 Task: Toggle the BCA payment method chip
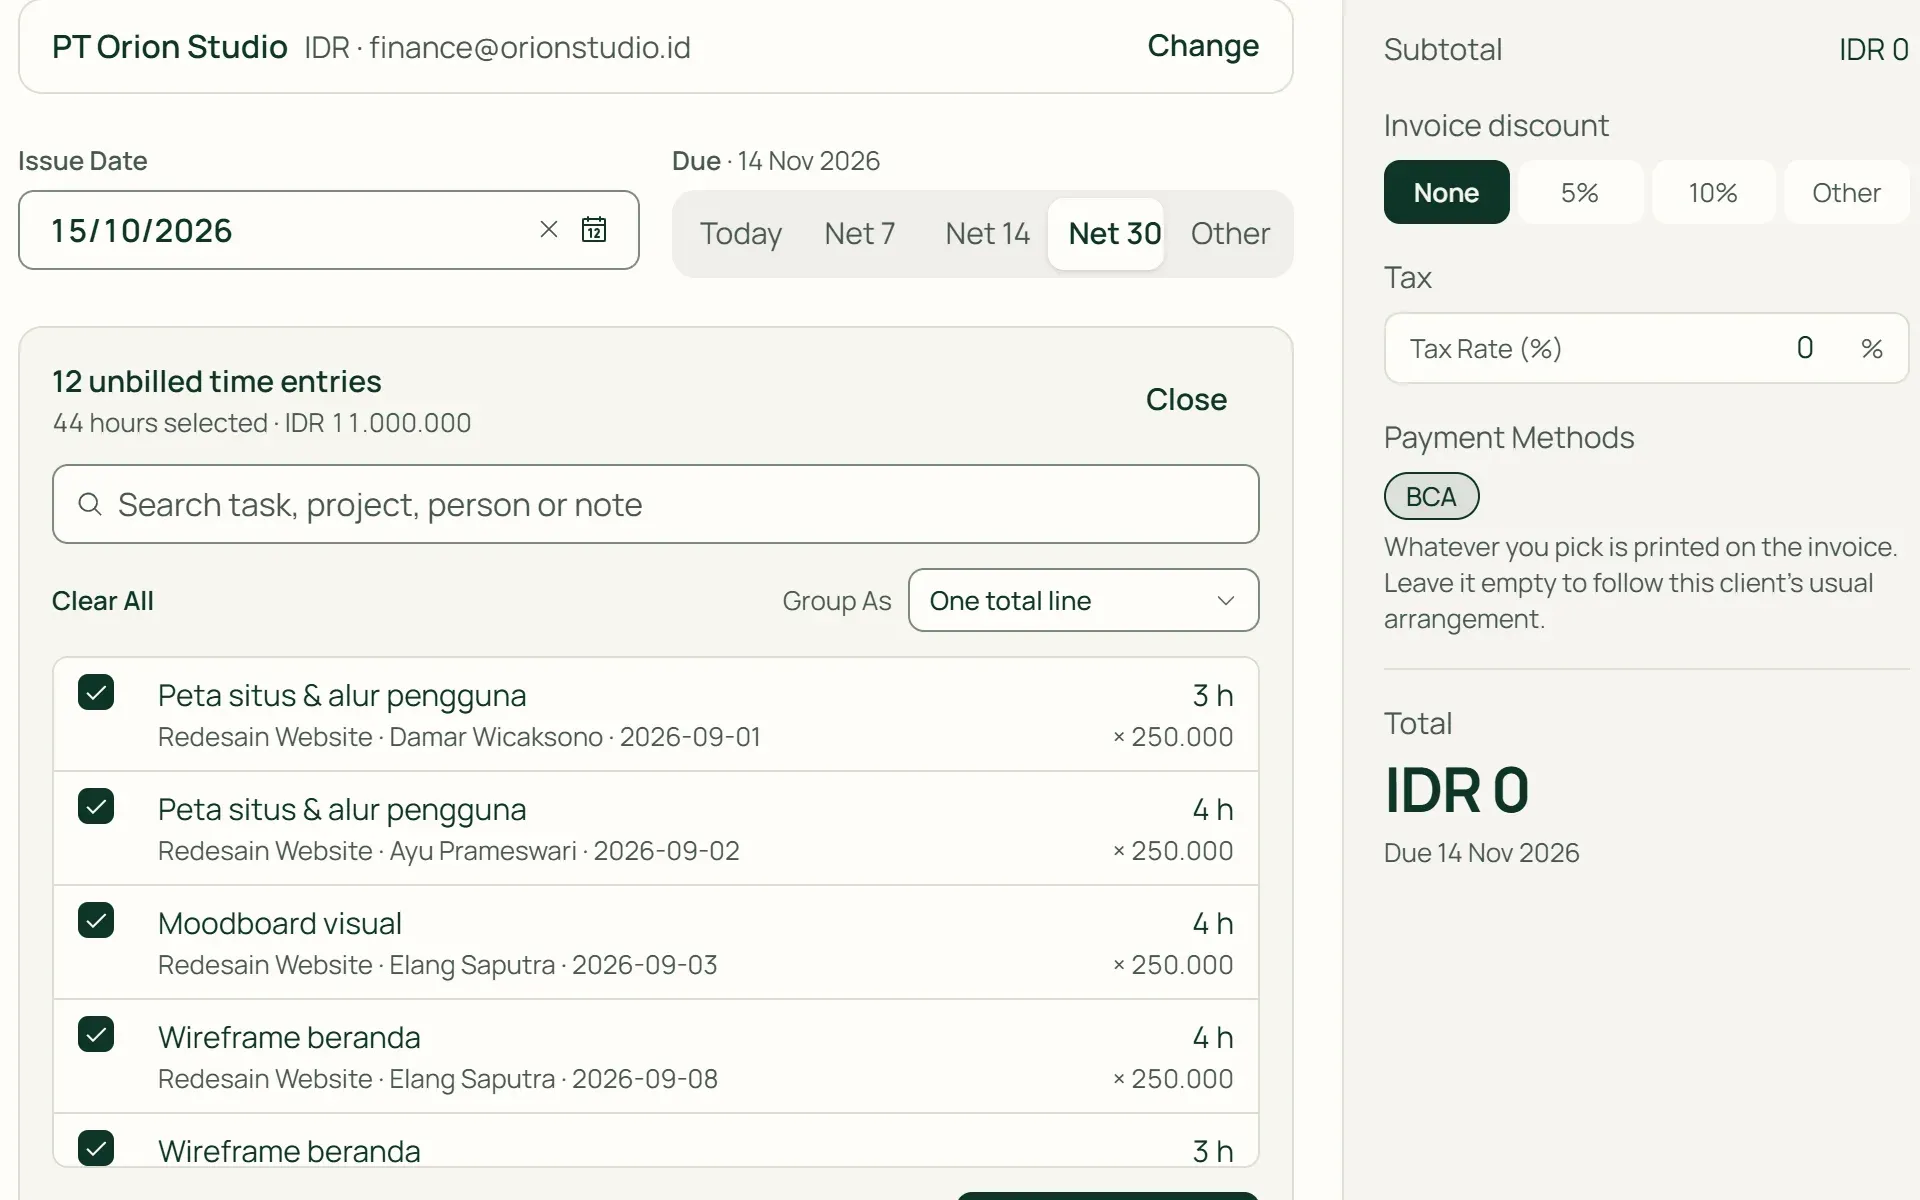[x=1431, y=496]
